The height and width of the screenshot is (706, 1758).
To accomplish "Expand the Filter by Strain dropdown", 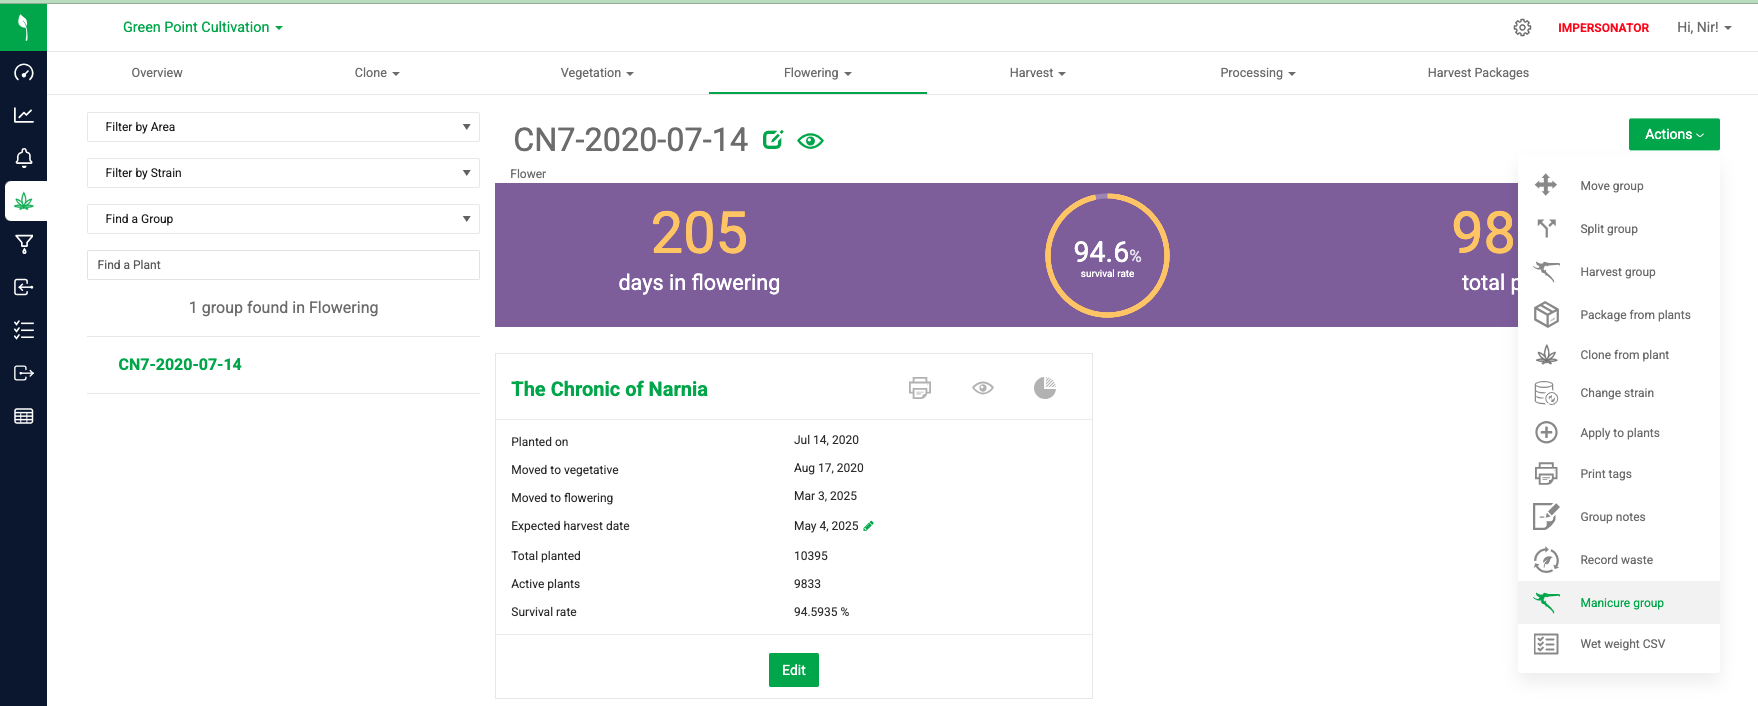I will (283, 173).
